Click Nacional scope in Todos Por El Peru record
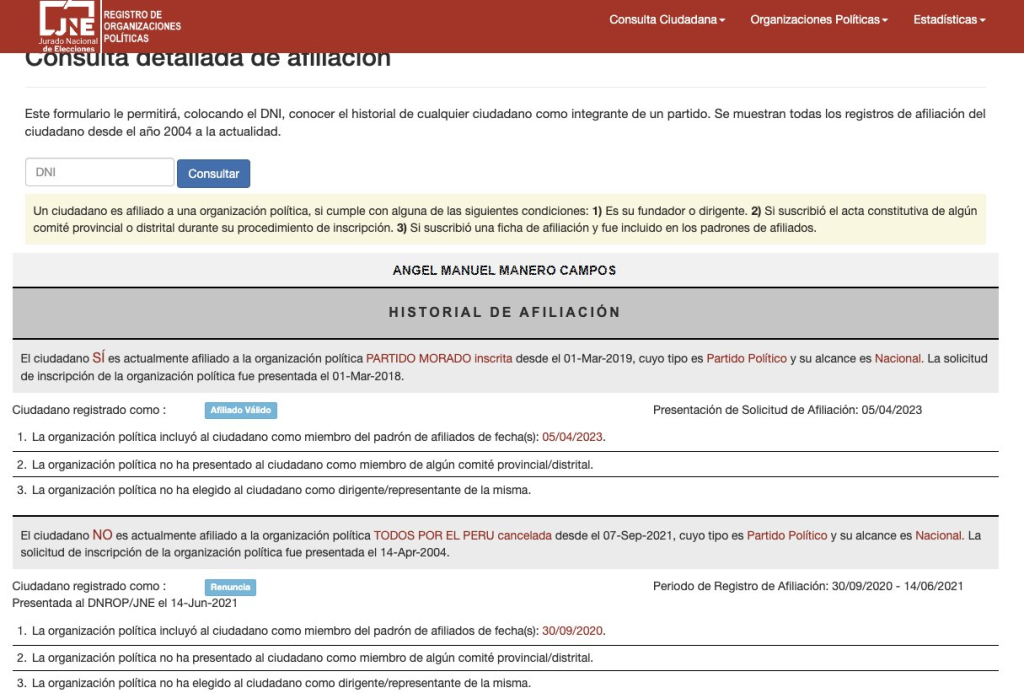Viewport: 1024px width, 693px height. point(939,536)
